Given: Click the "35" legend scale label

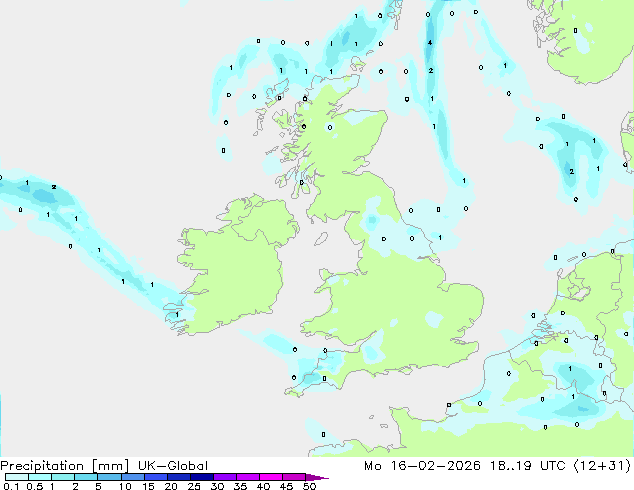Looking at the screenshot, I should (240, 486).
